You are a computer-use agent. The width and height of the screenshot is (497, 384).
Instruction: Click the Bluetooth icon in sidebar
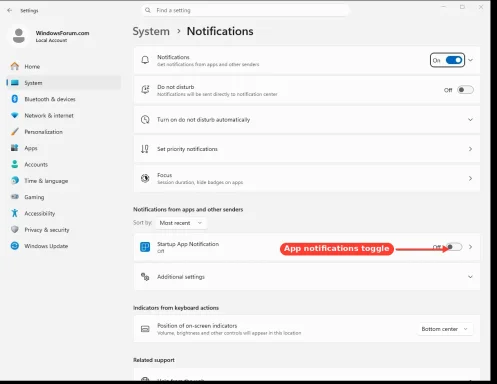coord(15,99)
